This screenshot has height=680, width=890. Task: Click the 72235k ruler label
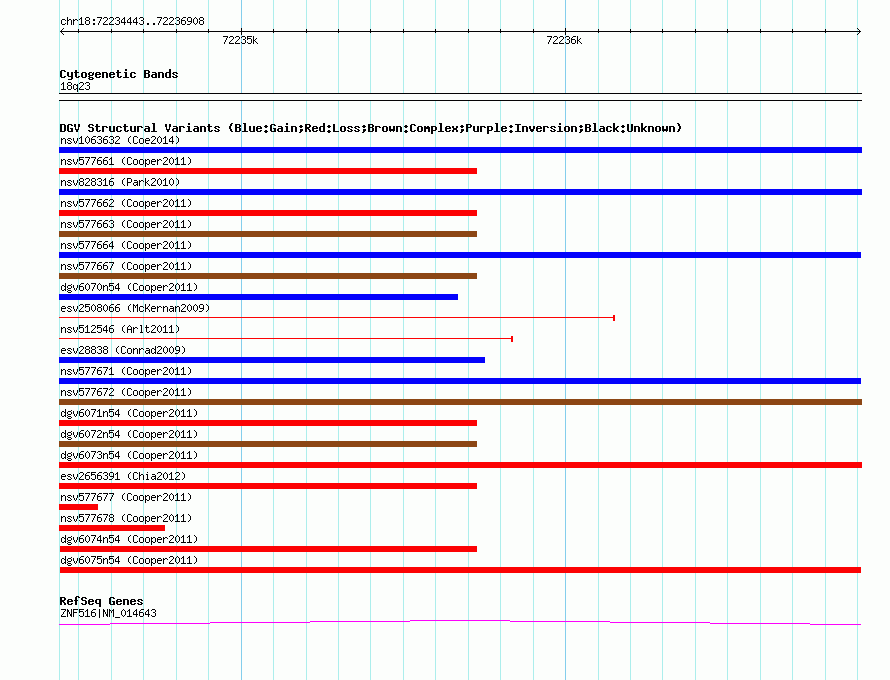pyautogui.click(x=240, y=40)
